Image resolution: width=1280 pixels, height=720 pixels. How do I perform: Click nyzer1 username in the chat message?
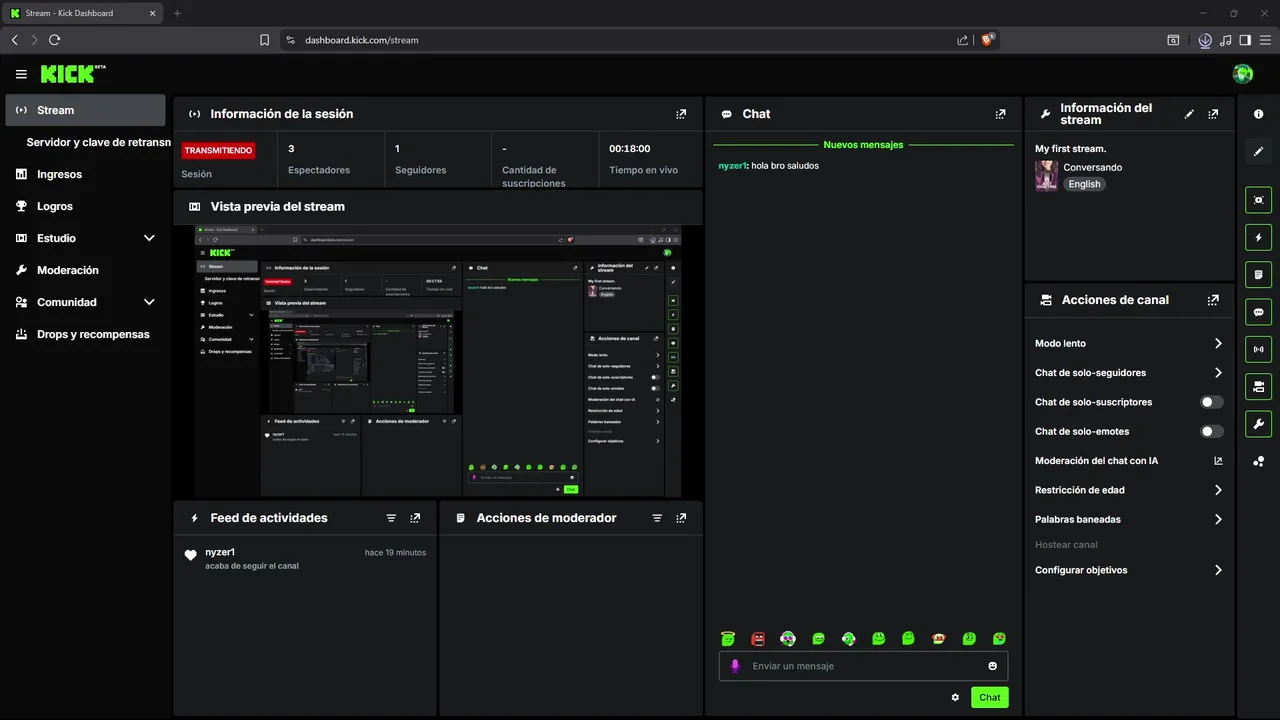732,166
